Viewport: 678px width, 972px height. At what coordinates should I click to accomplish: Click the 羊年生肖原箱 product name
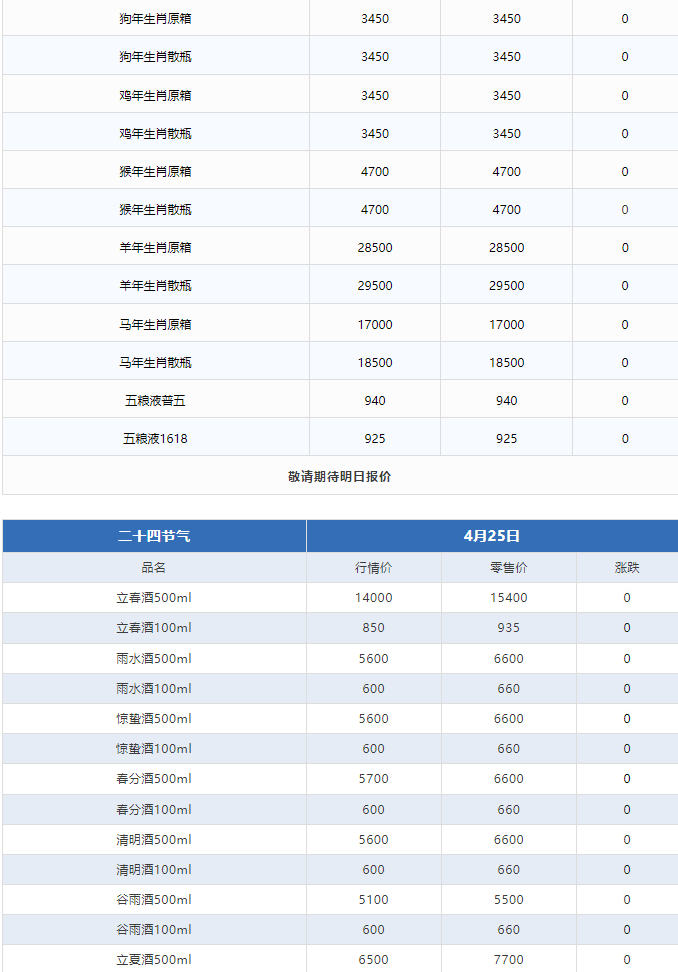click(x=155, y=247)
